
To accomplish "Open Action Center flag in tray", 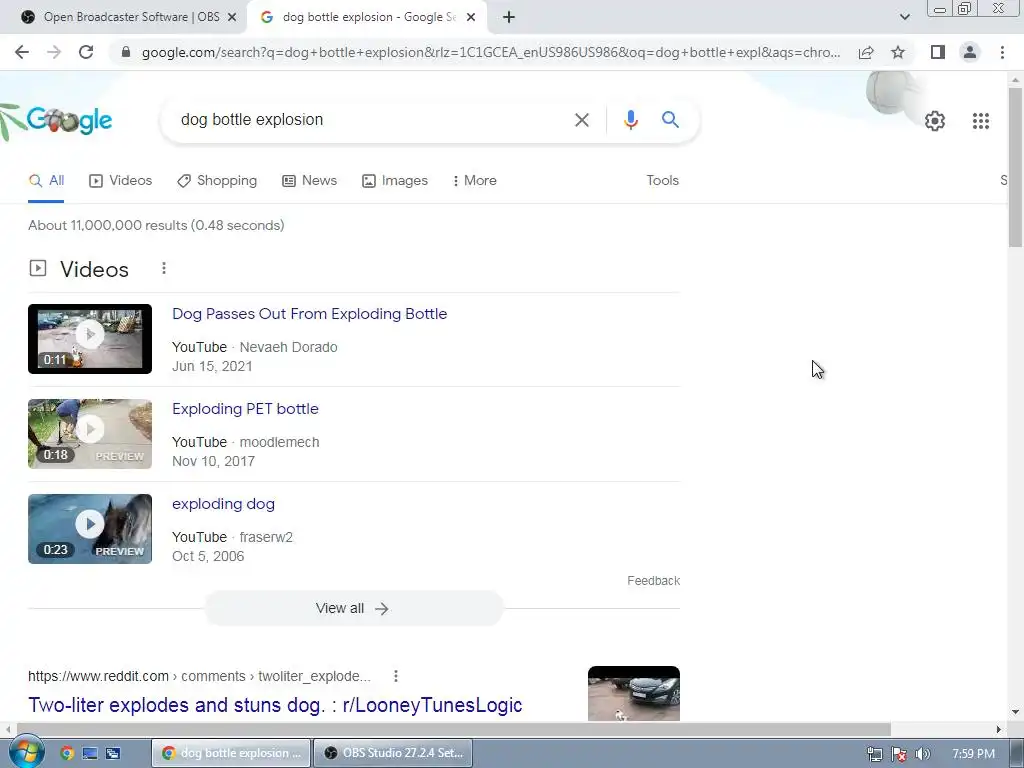I will (x=899, y=754).
